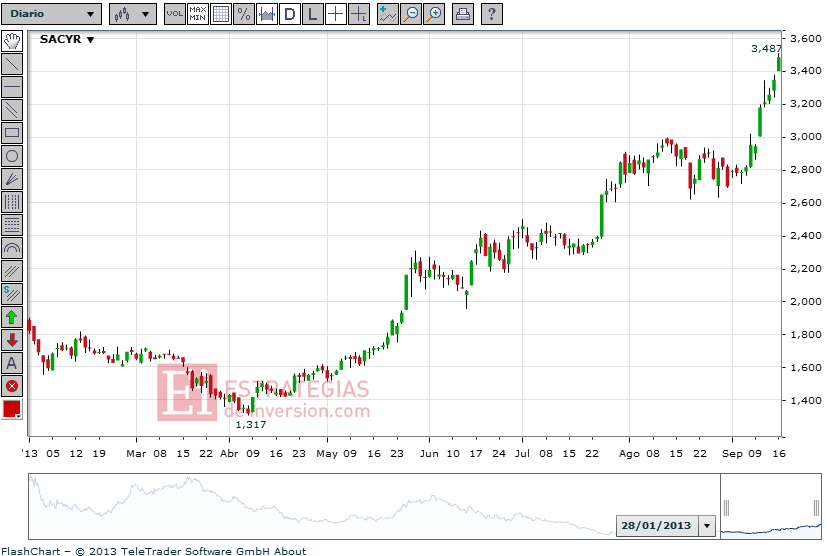The height and width of the screenshot is (556, 827).
Task: Select the diagonal speed lines tool
Action: pyautogui.click(x=12, y=272)
